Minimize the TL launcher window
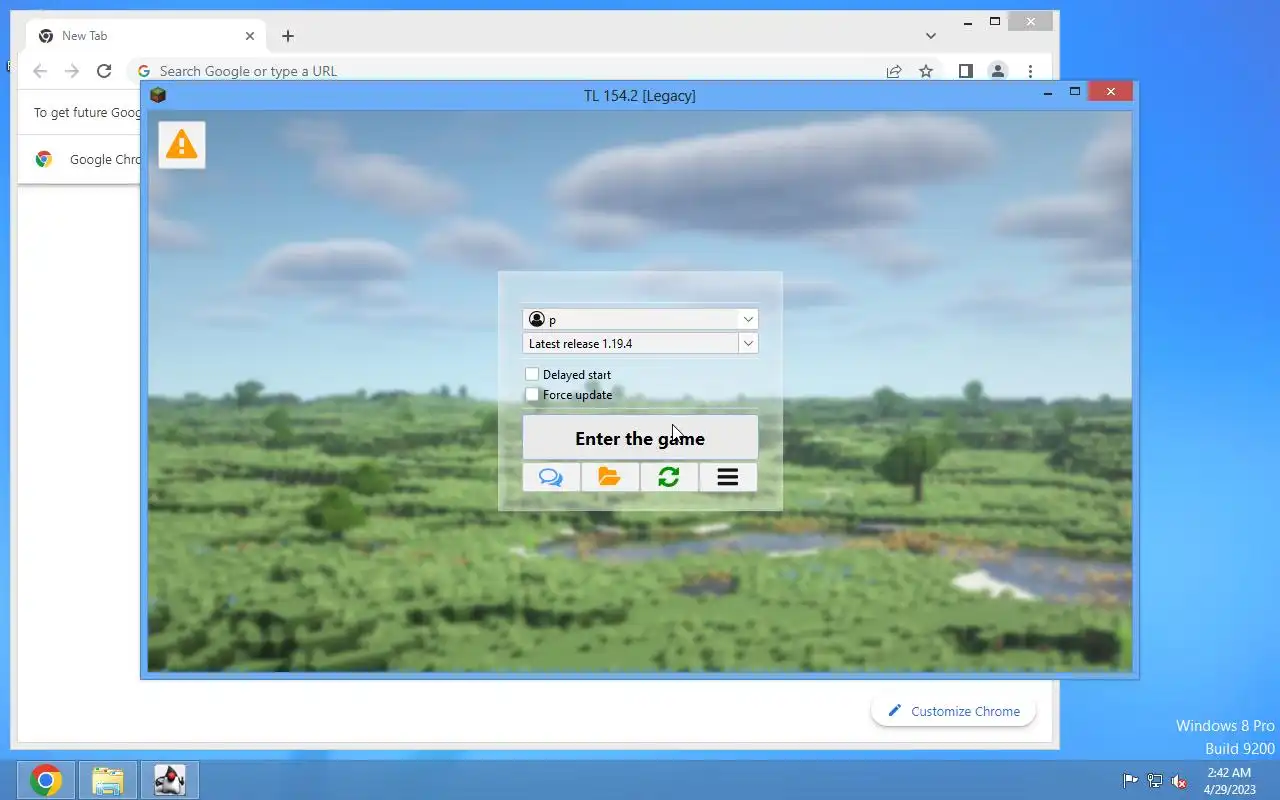 point(1048,93)
